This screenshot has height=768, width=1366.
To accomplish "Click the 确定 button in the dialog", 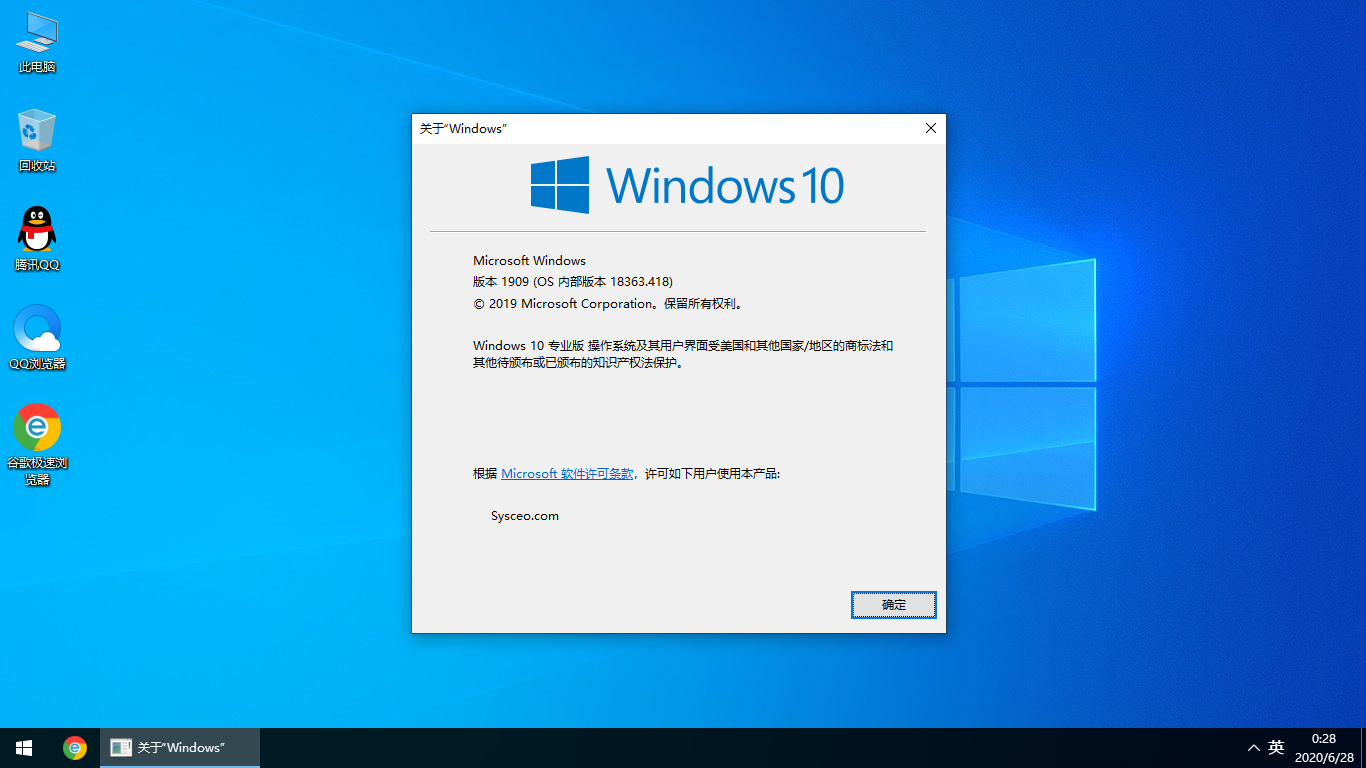I will [x=894, y=605].
